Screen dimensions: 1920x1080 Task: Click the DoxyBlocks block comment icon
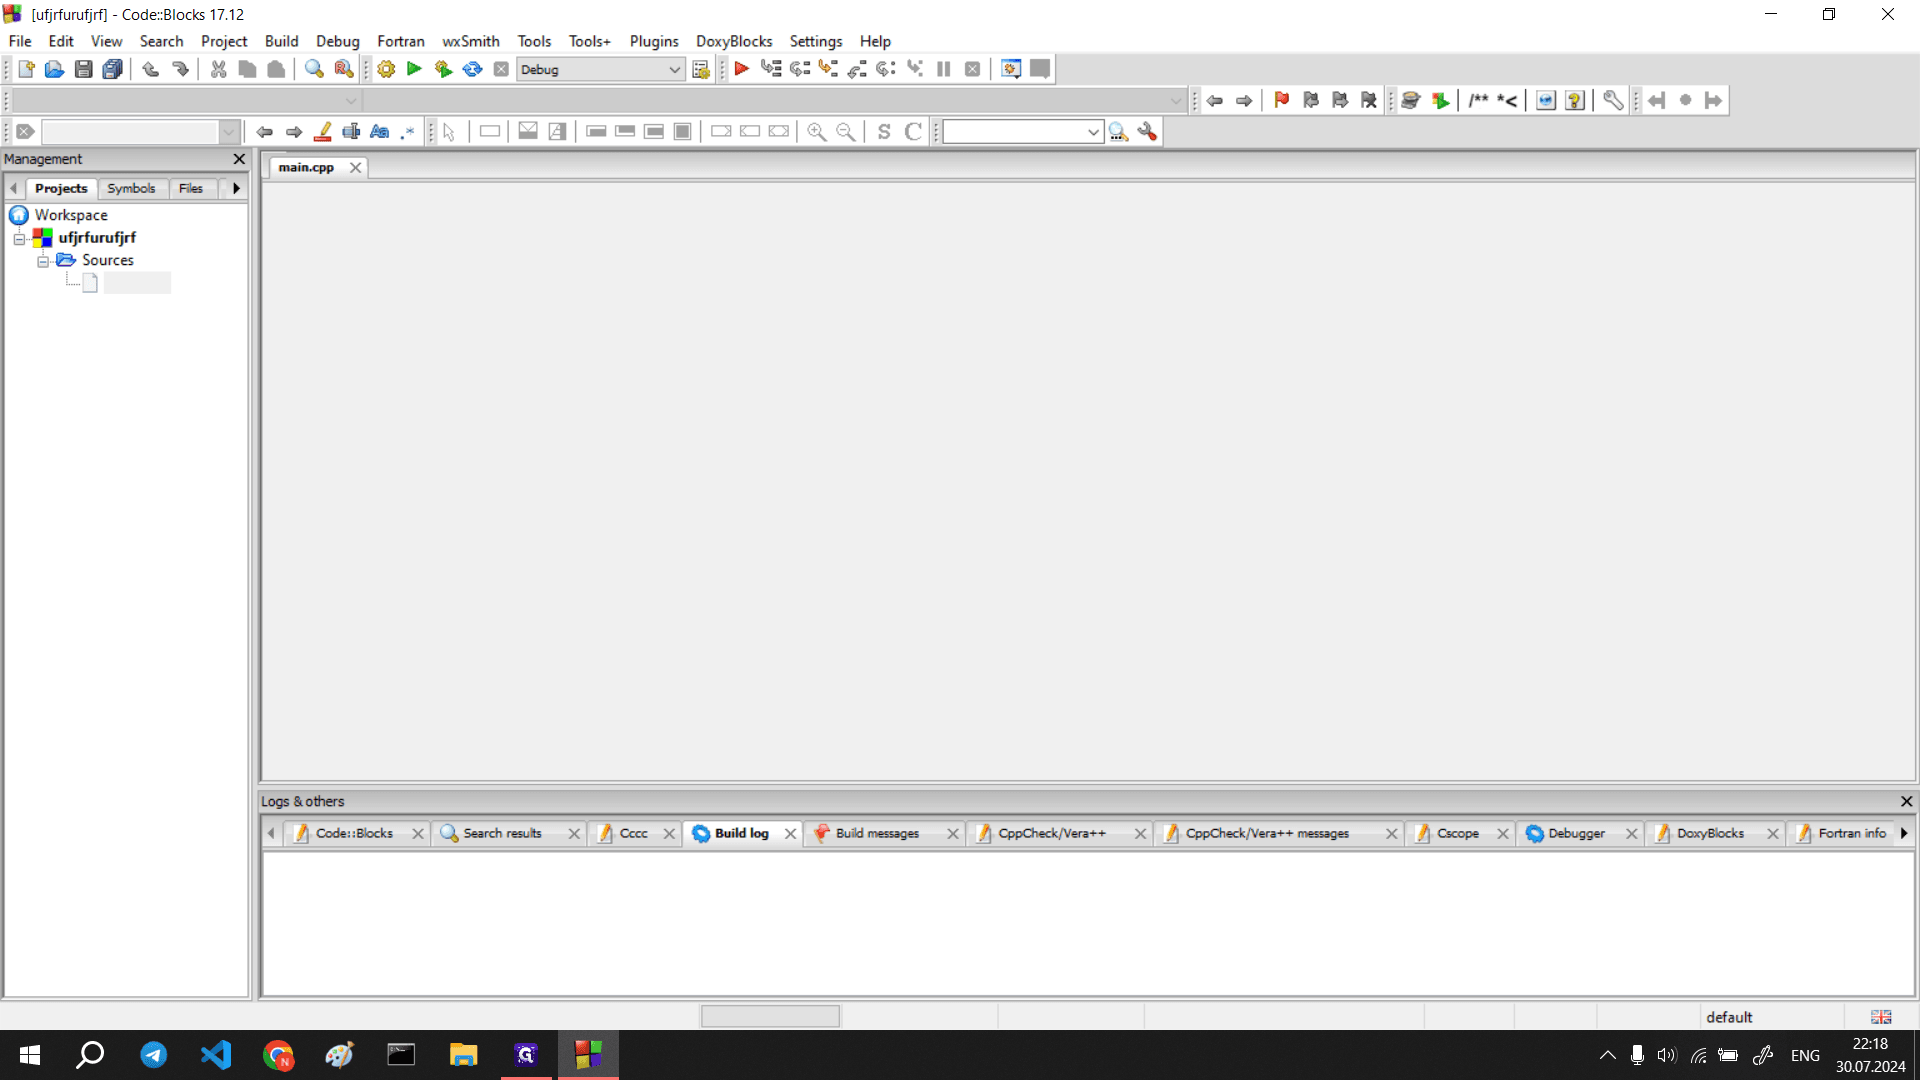click(x=1478, y=100)
